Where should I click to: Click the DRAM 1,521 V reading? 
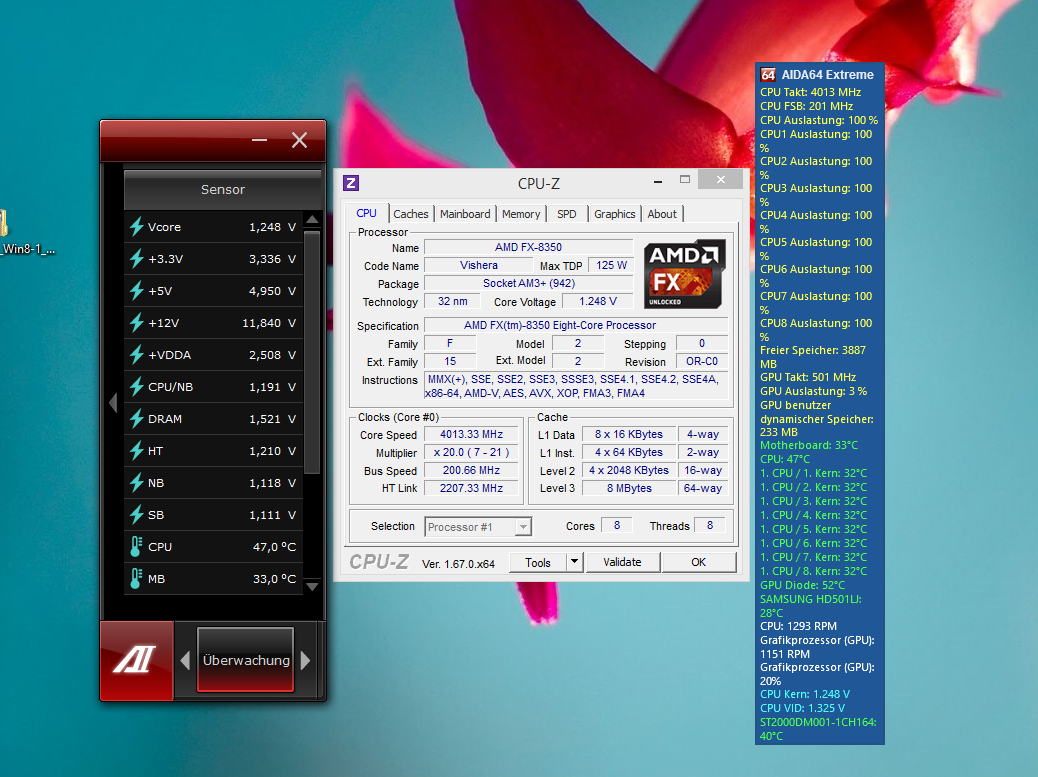click(272, 419)
